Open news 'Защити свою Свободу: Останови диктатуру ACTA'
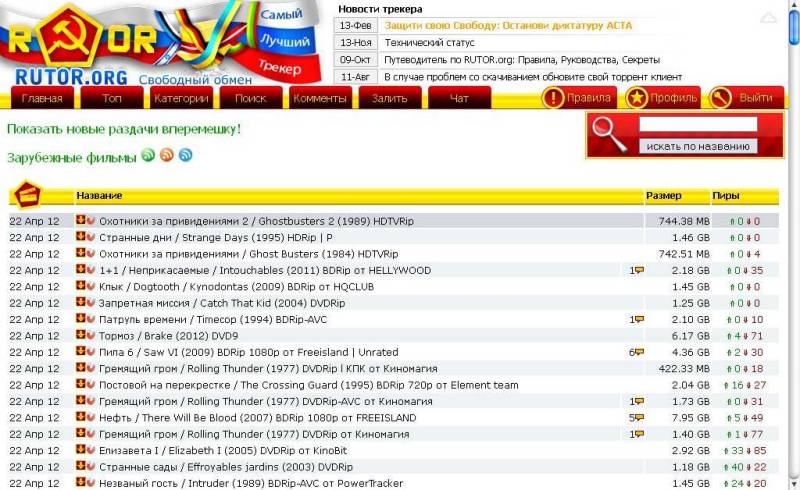The width and height of the screenshot is (800, 490). tap(508, 26)
